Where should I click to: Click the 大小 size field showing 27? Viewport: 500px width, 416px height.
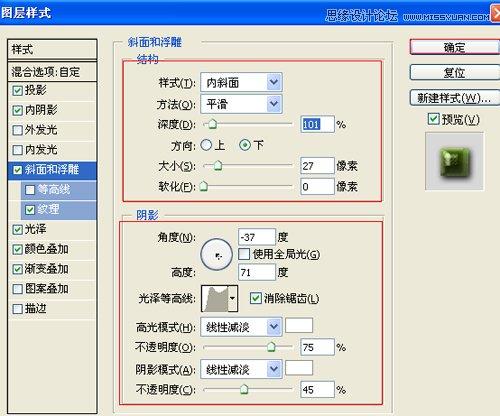(x=317, y=166)
